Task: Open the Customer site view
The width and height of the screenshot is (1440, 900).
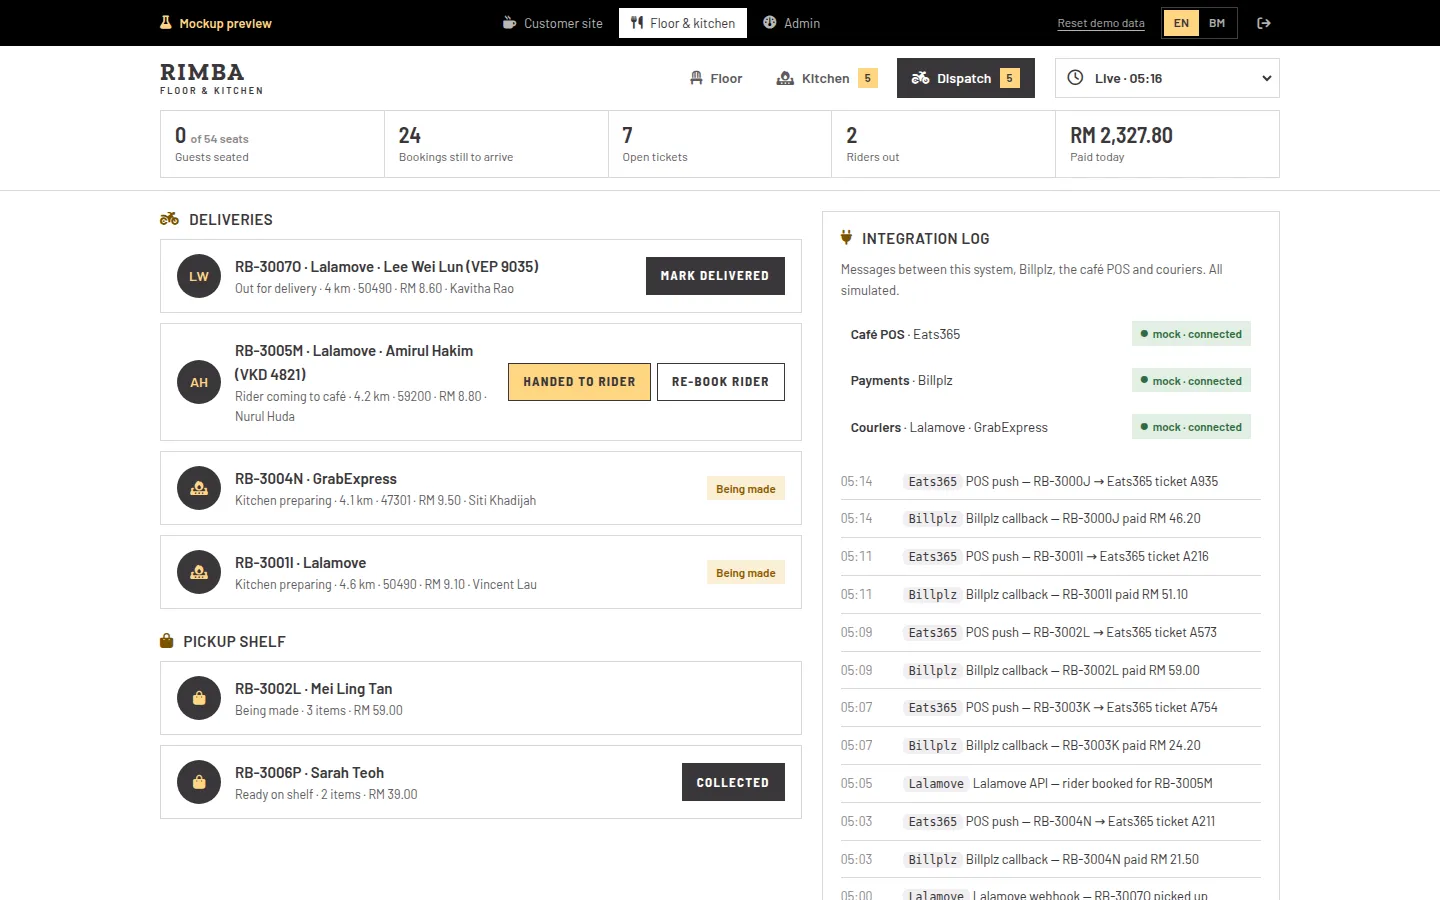Action: pos(552,23)
